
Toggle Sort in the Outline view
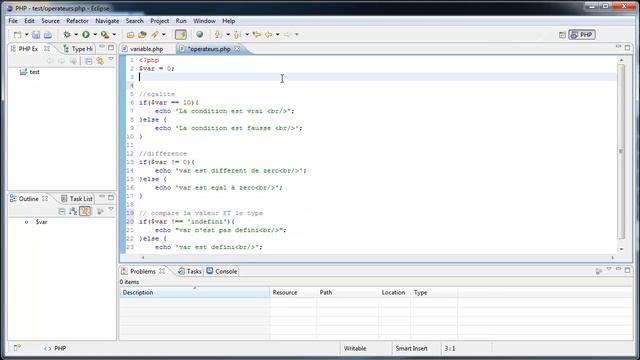73,211
